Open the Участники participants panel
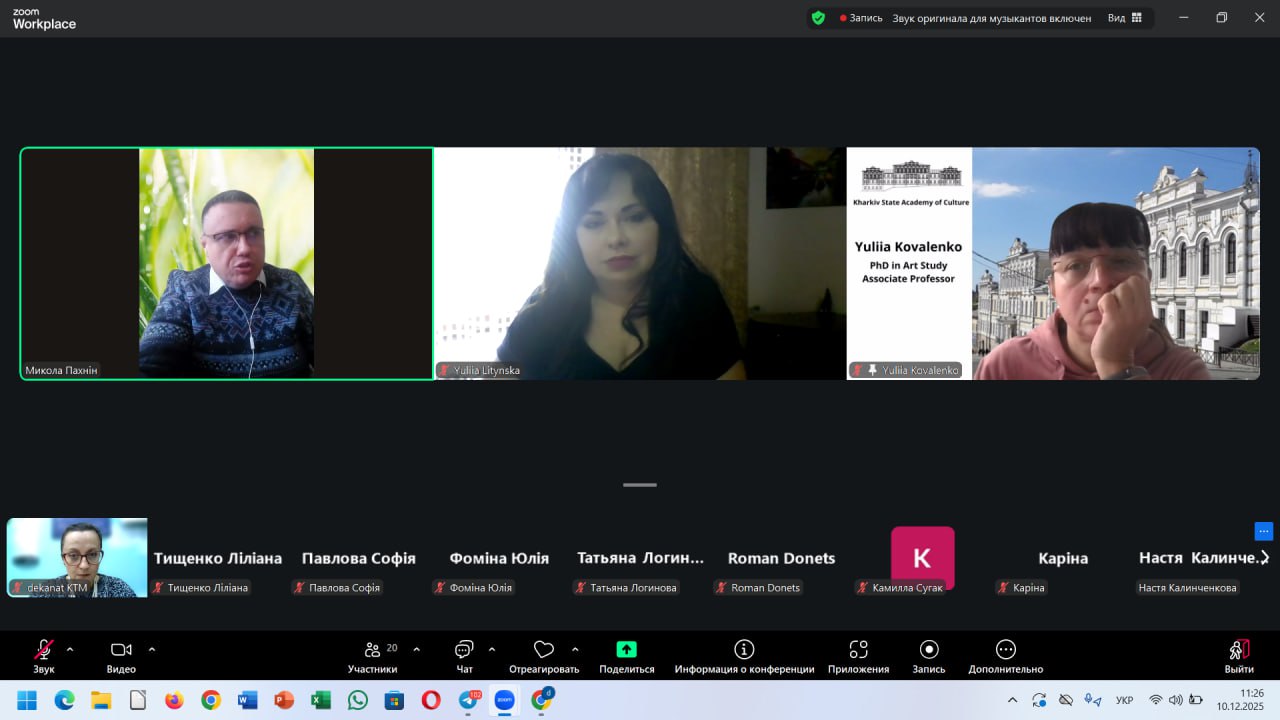This screenshot has height=720, width=1280. coord(373,650)
